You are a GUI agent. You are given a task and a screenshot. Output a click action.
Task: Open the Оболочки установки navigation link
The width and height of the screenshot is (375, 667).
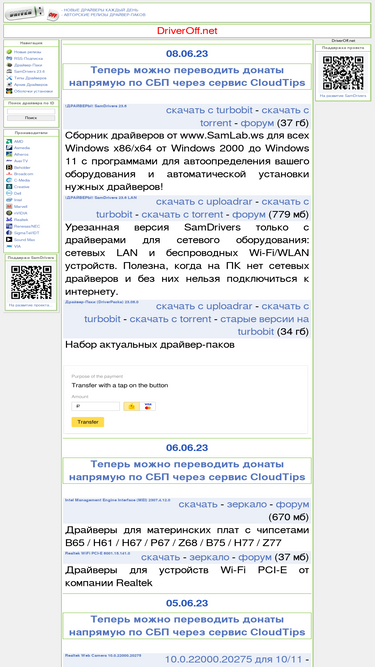point(34,91)
